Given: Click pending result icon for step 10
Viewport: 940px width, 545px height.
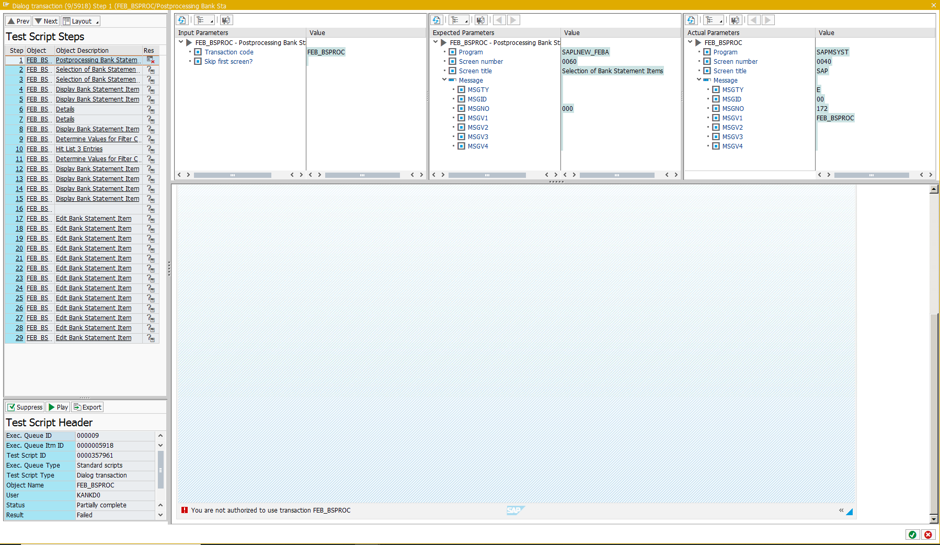Looking at the screenshot, I should point(151,149).
